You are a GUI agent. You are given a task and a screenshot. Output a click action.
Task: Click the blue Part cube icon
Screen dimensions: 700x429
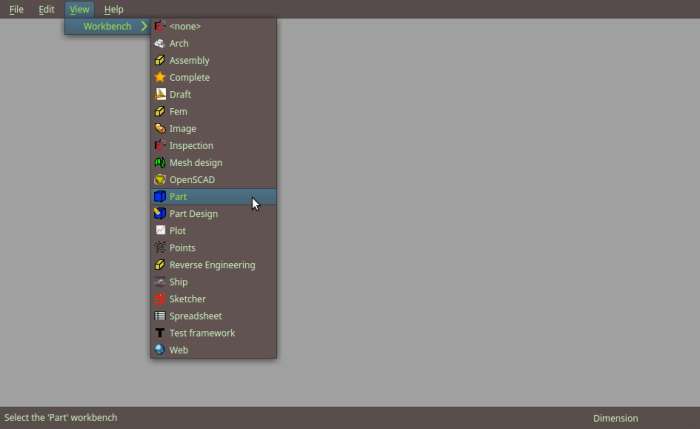coord(160,196)
